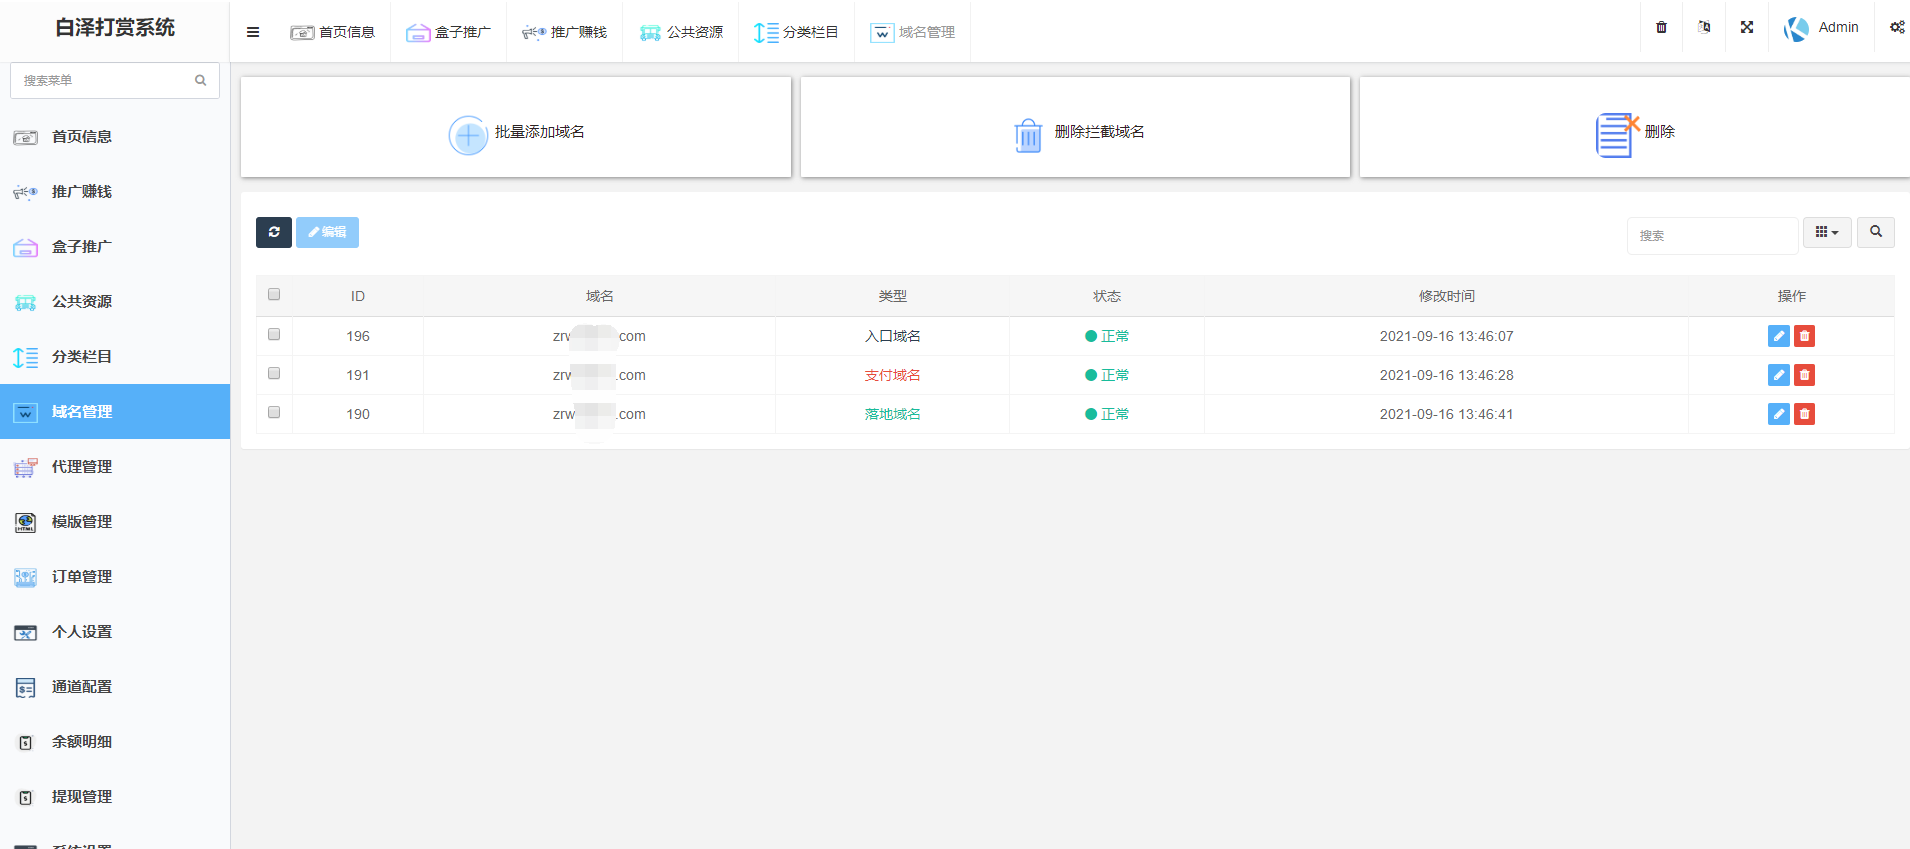Viewport: 1910px width, 849px height.
Task: Click the refresh table icon button
Action: click(274, 232)
